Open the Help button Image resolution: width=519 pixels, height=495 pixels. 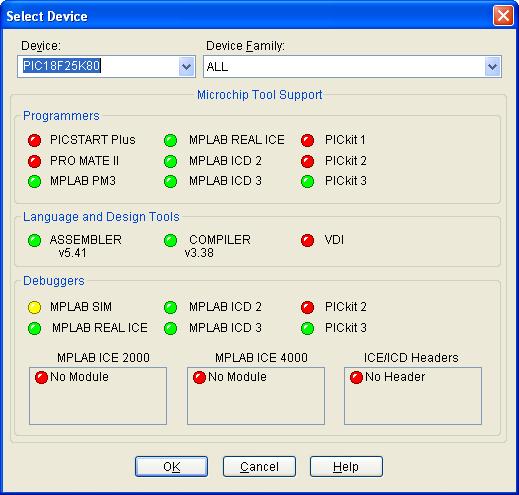coord(346,467)
